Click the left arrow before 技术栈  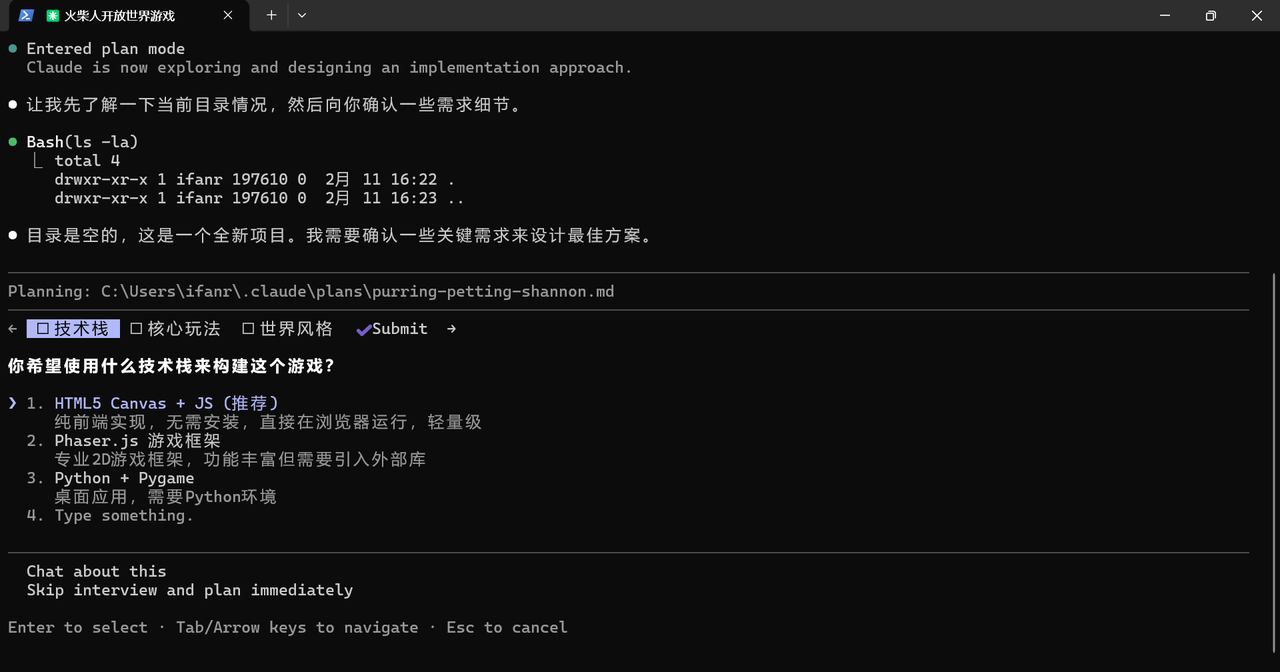(12, 329)
